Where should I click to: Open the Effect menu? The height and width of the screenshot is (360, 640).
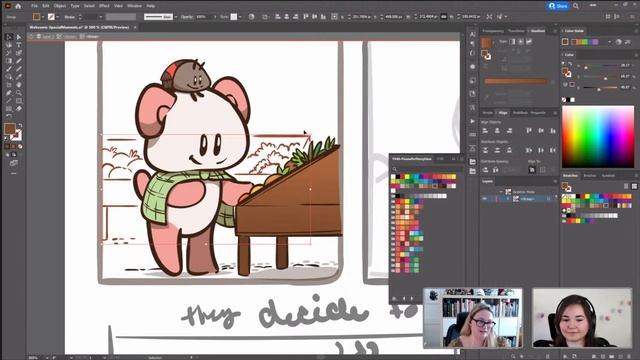[104, 6]
